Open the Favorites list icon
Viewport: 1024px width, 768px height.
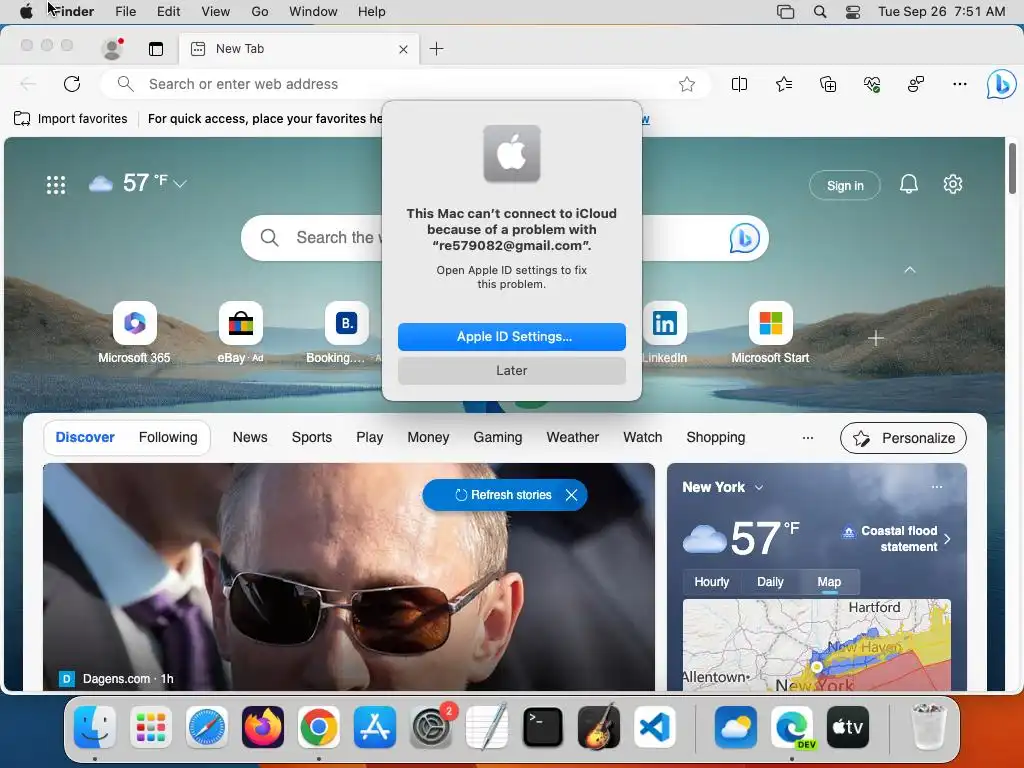(x=784, y=84)
